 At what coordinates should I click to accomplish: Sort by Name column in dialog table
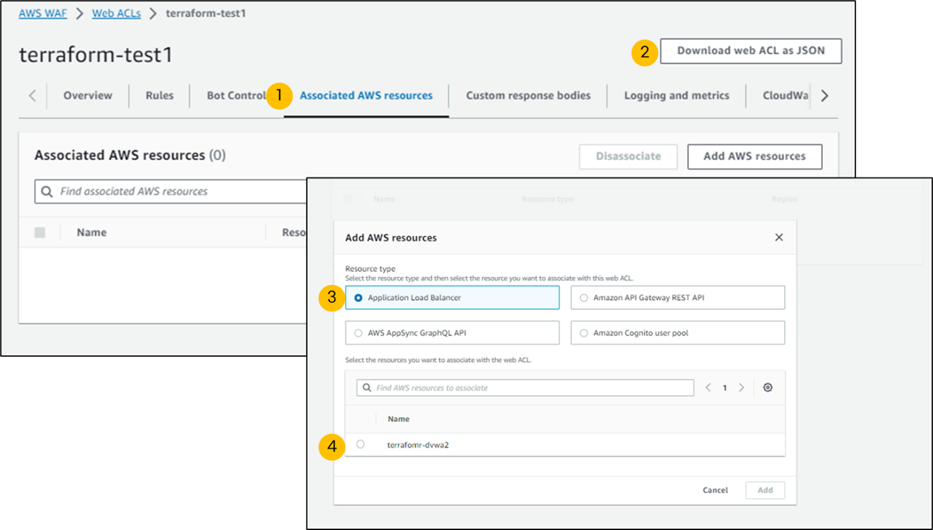[399, 419]
